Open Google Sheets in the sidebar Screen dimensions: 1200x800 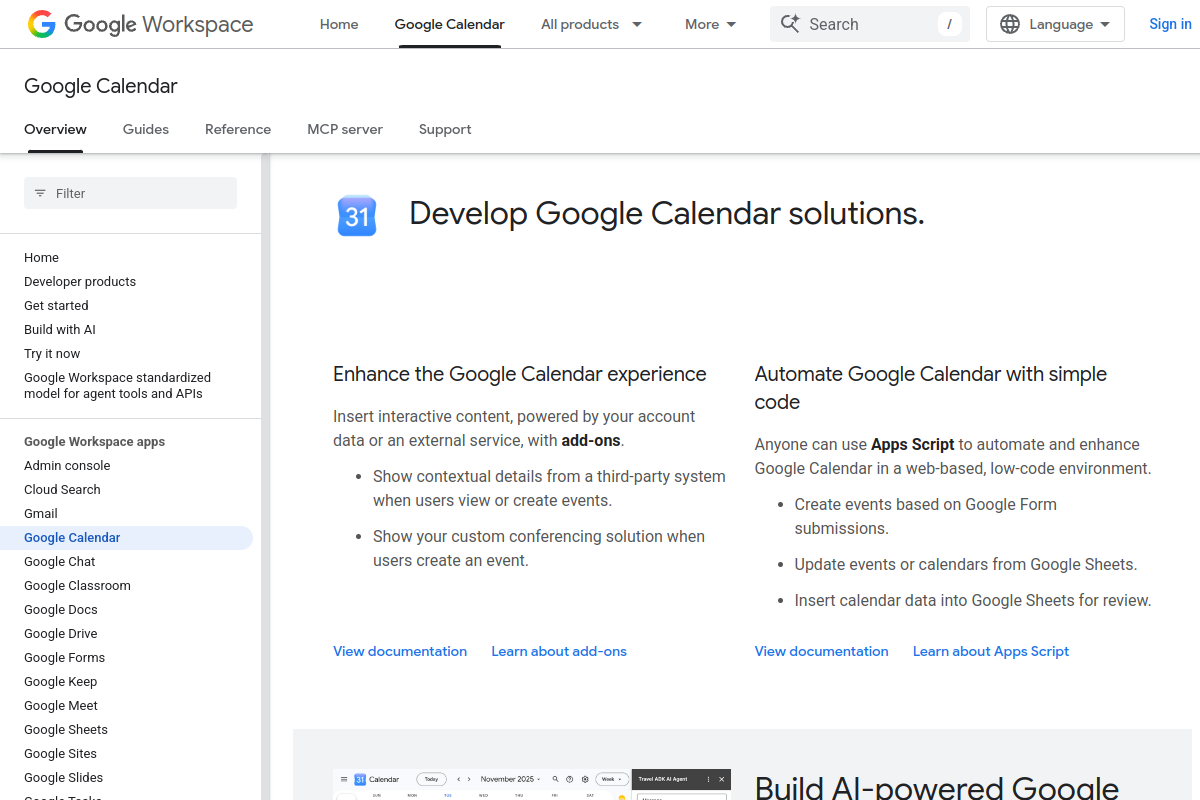pyautogui.click(x=66, y=729)
